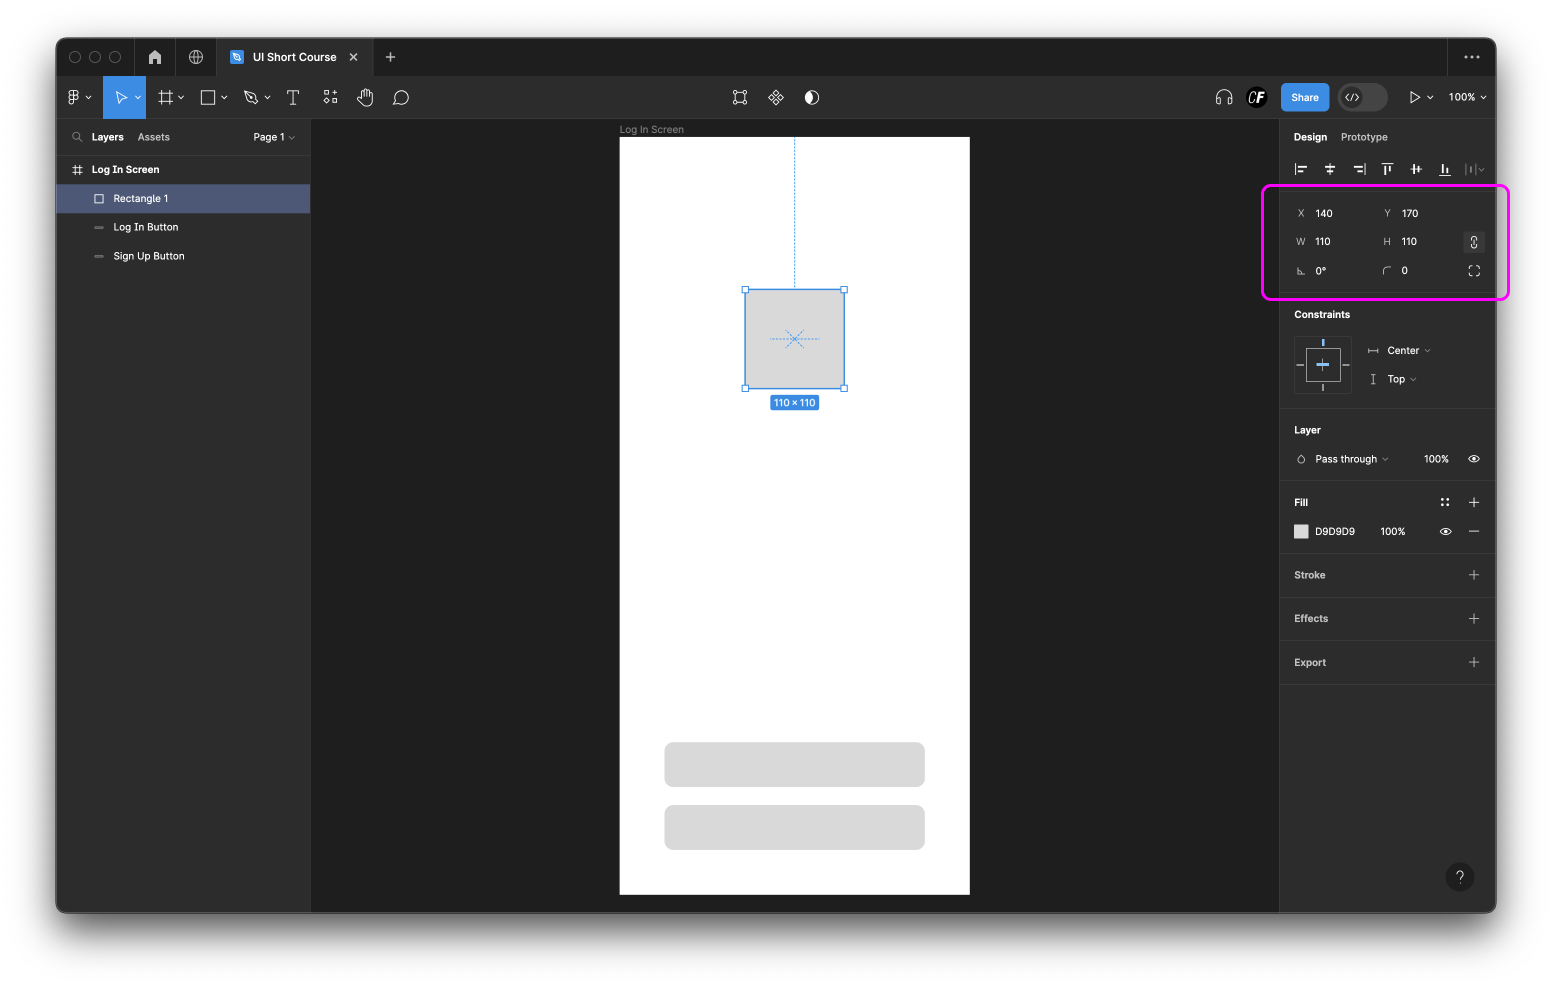Select the Log In Button layer
The image size is (1552, 987).
click(183, 228)
